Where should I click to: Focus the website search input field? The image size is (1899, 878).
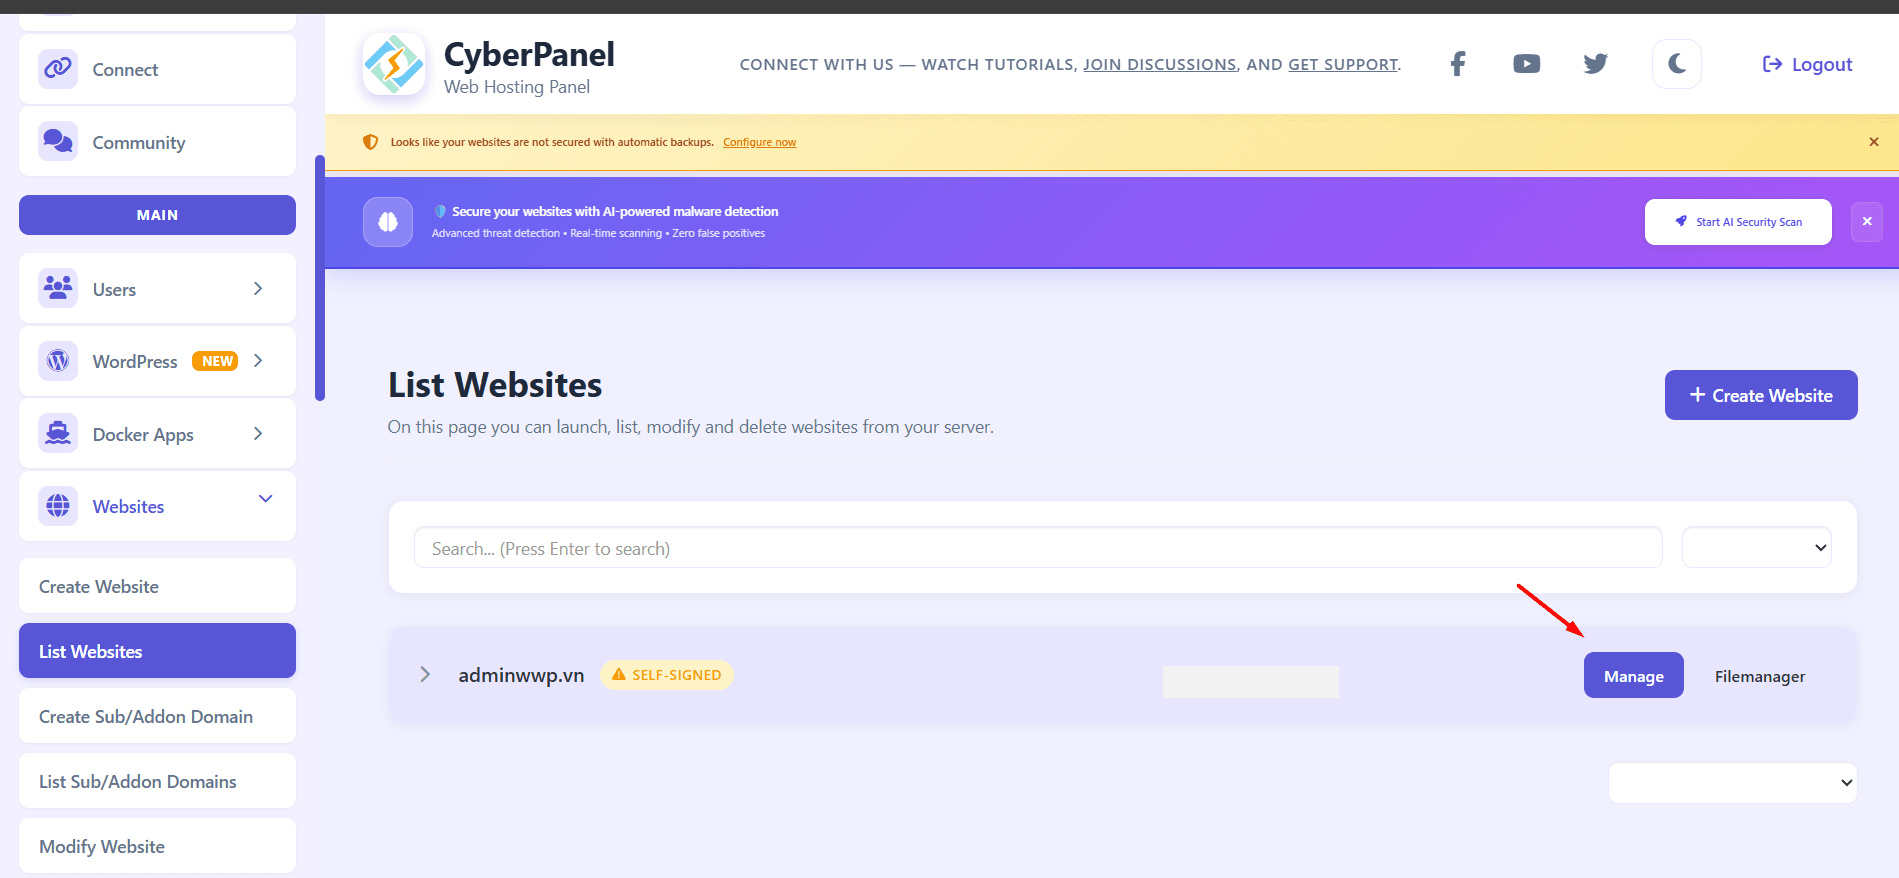point(1037,548)
